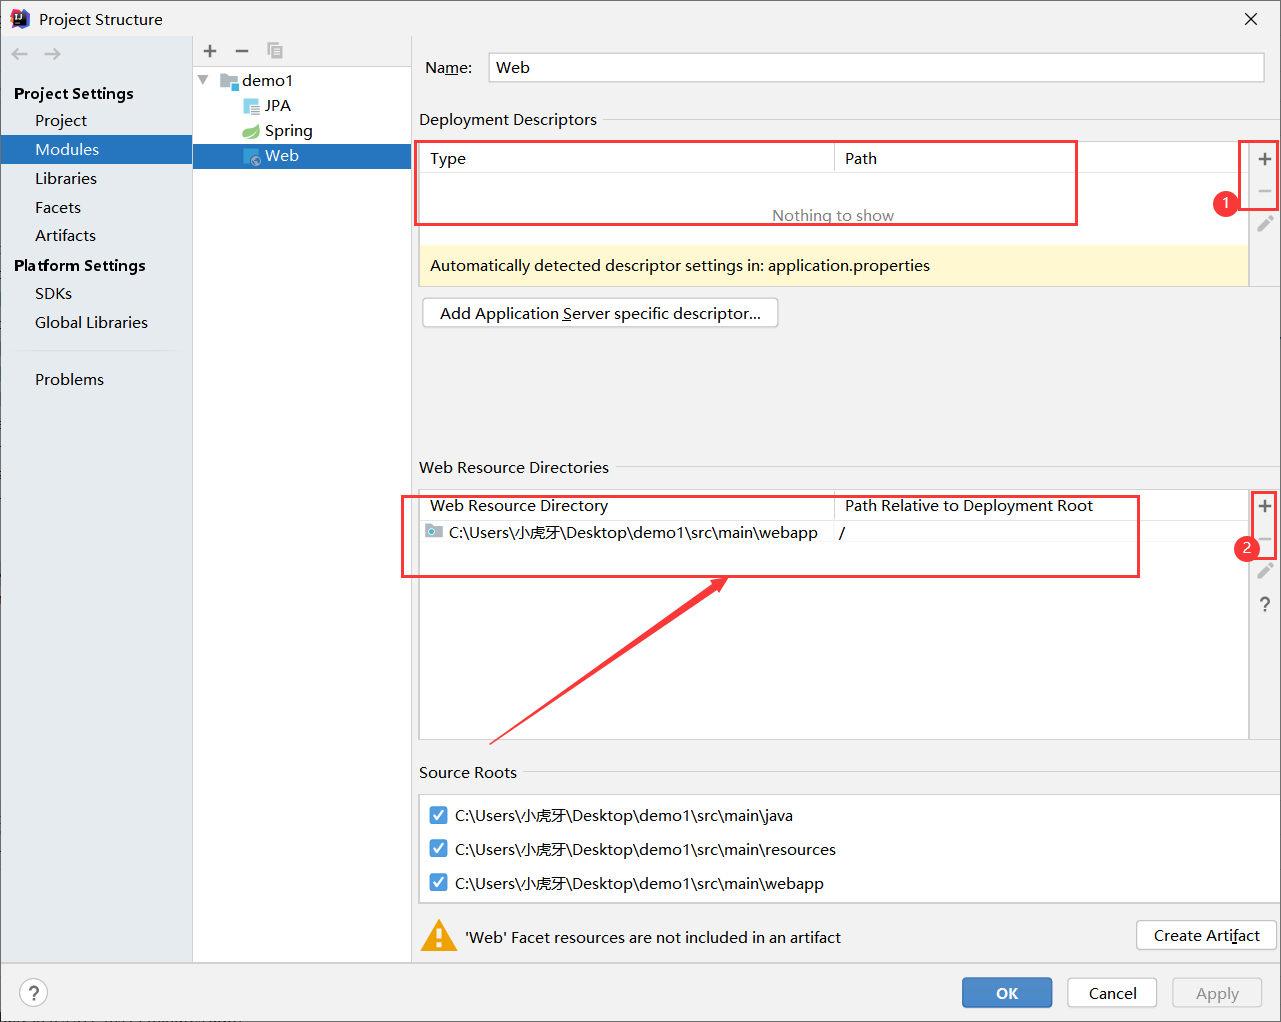The width and height of the screenshot is (1281, 1022).
Task: Open SDKs platform settings
Action: pos(54,294)
